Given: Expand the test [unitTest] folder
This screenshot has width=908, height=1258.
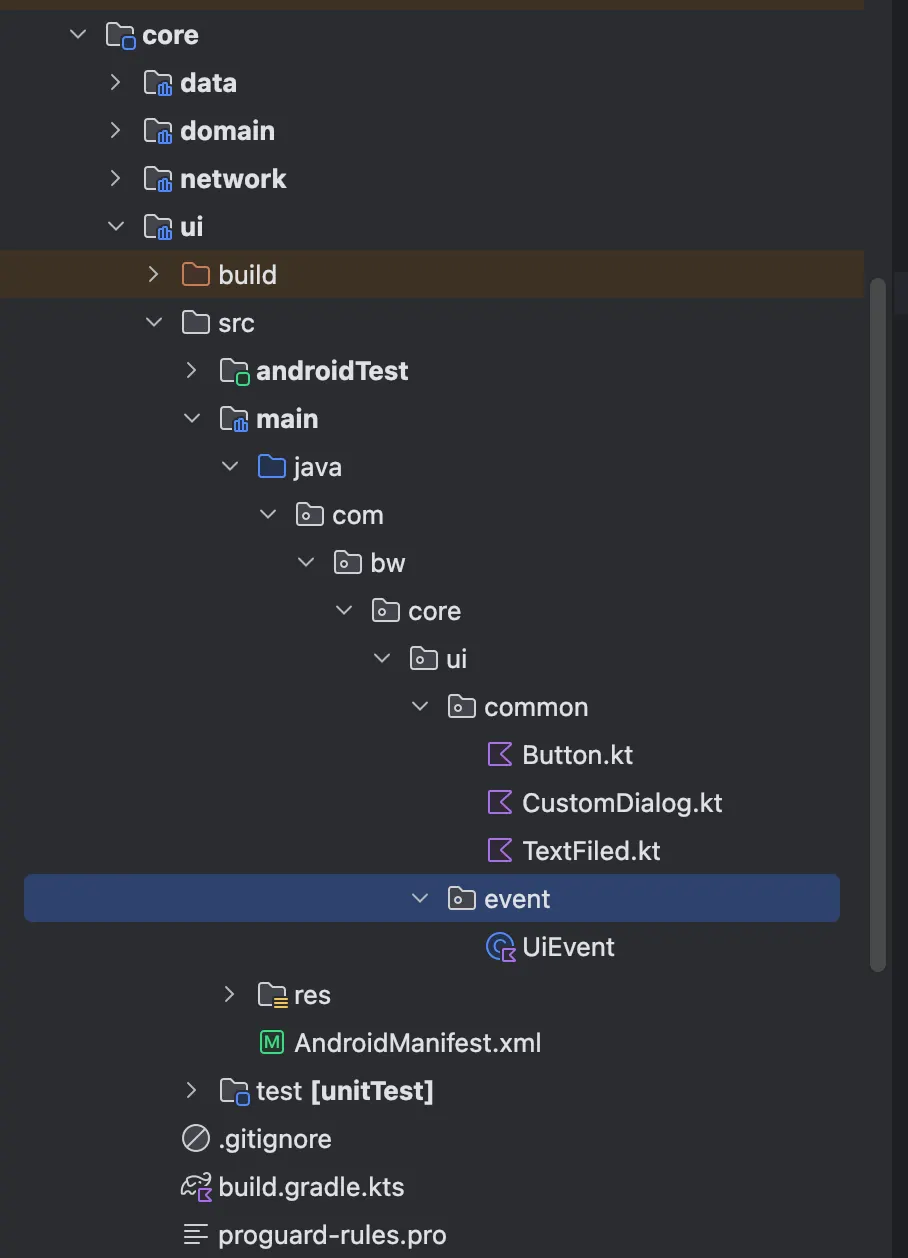Looking at the screenshot, I should click(x=192, y=1090).
